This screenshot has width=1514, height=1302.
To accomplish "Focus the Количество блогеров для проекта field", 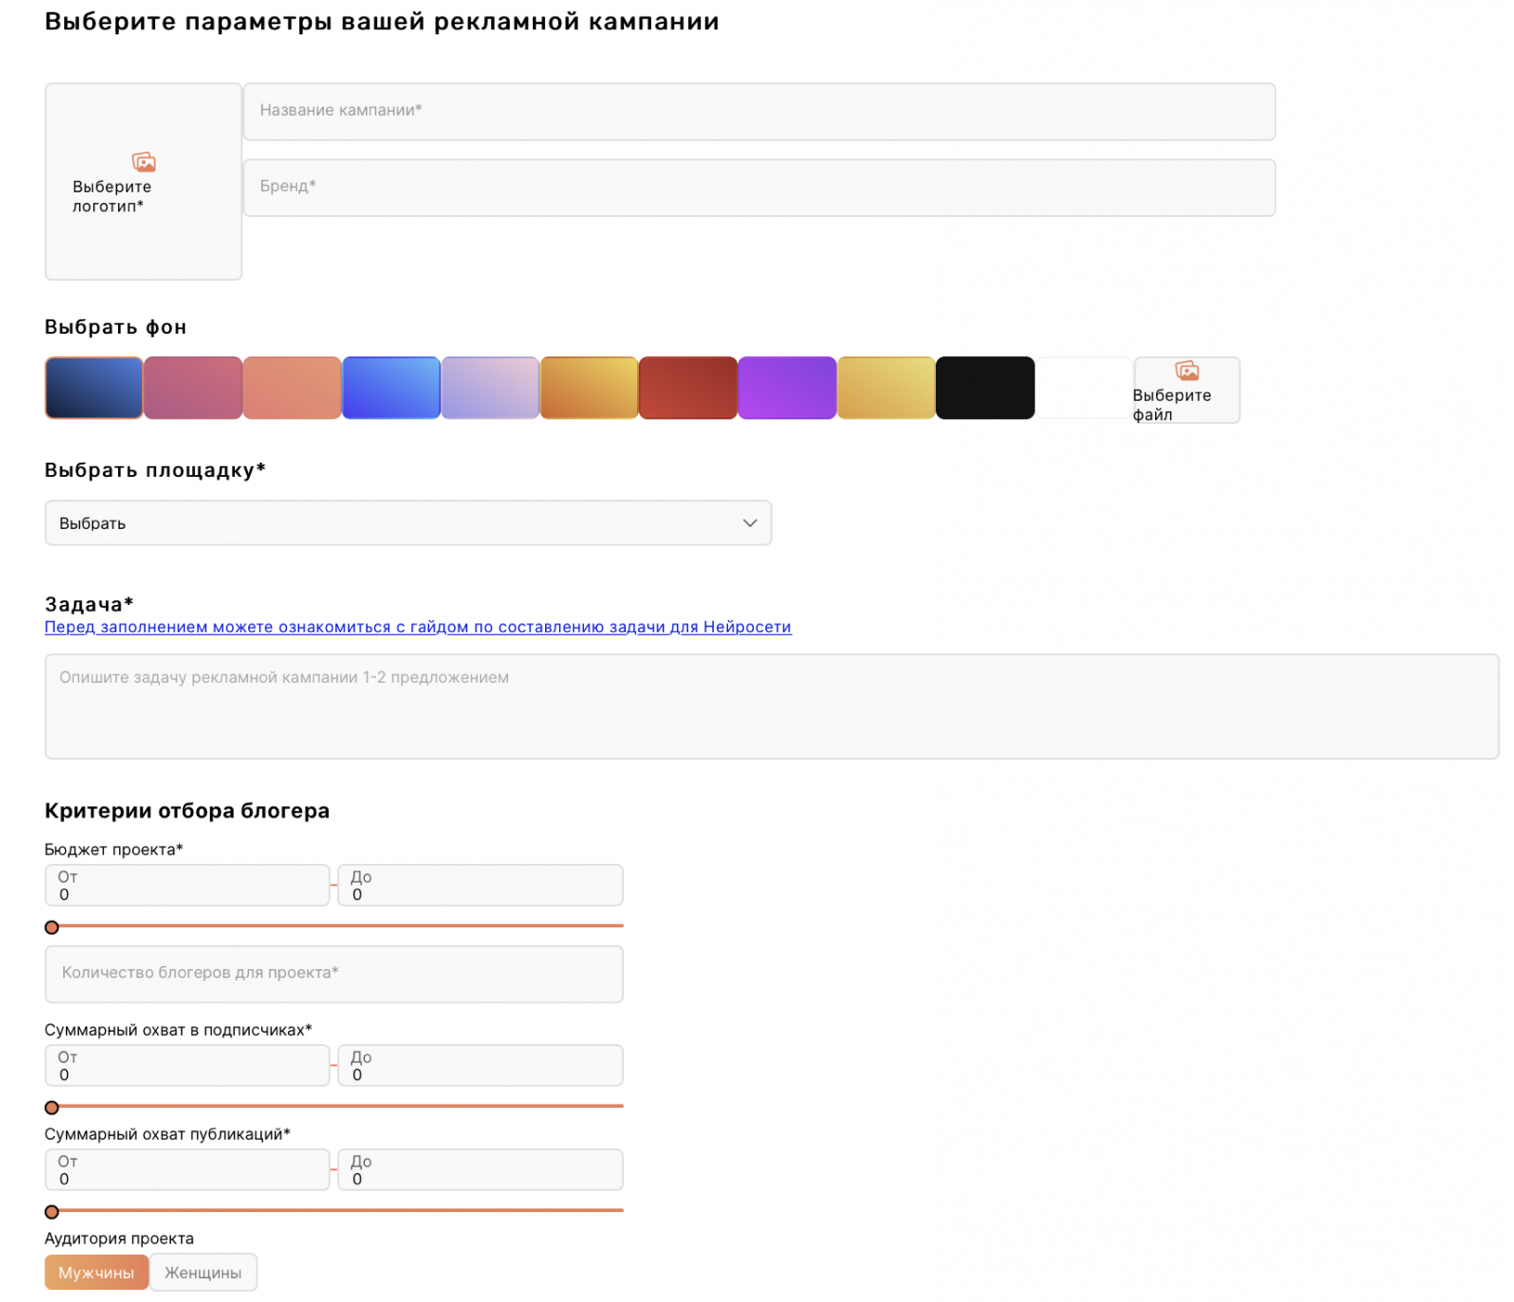I will pos(334,973).
